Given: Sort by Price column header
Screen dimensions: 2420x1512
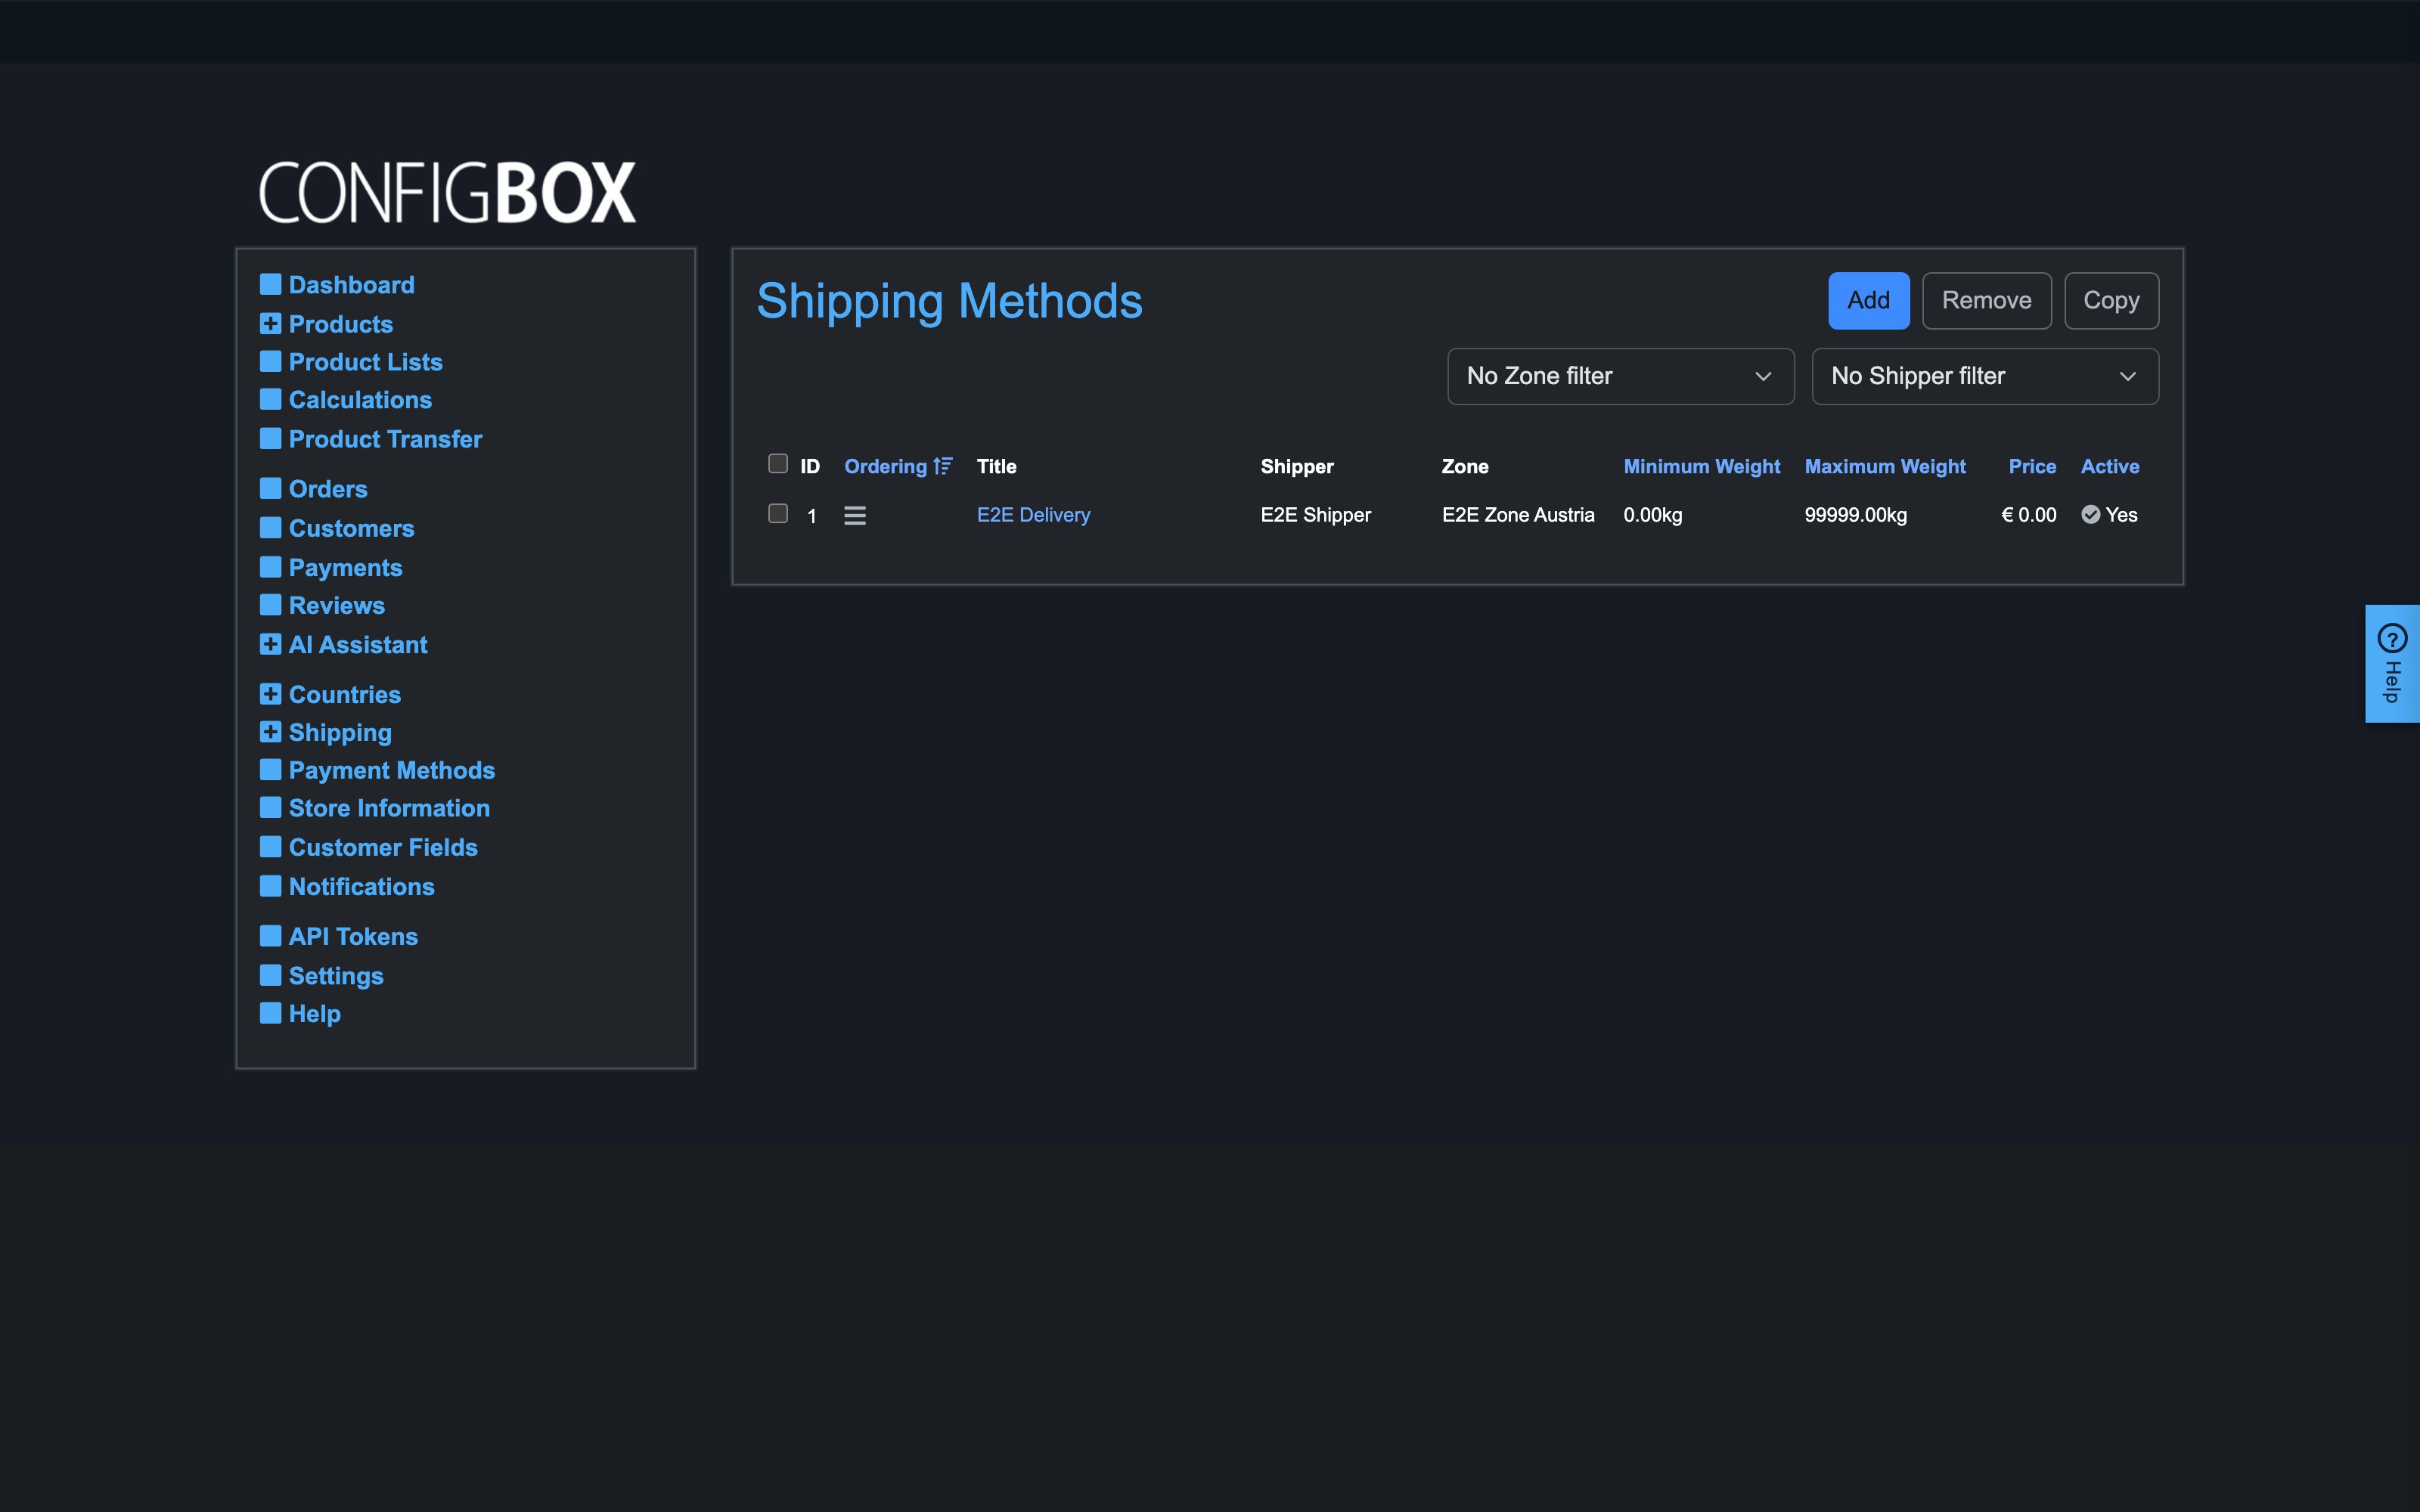Looking at the screenshot, I should [2032, 466].
